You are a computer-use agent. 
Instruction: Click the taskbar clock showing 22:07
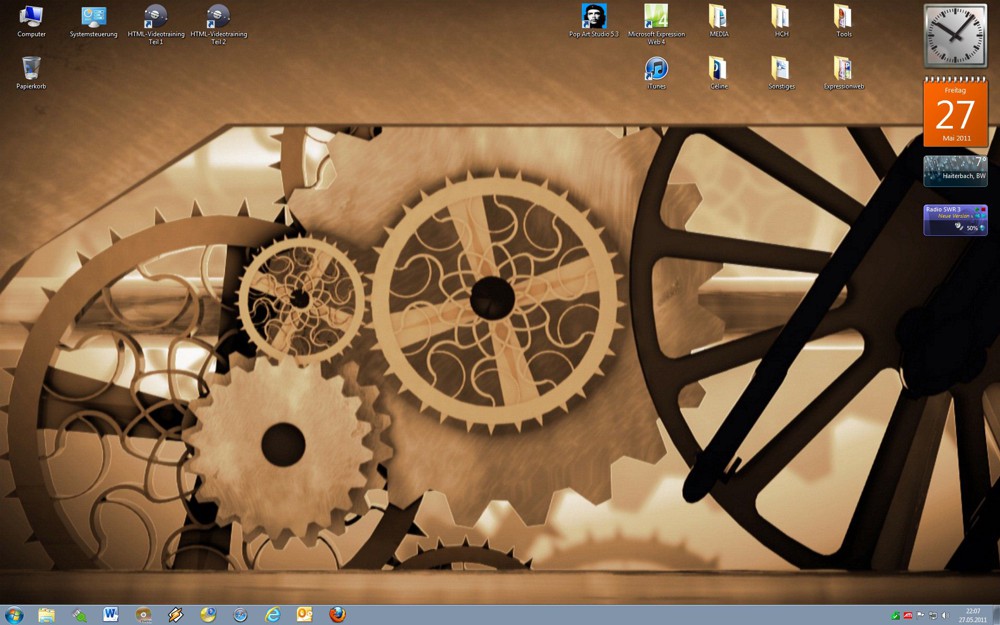coord(973,614)
